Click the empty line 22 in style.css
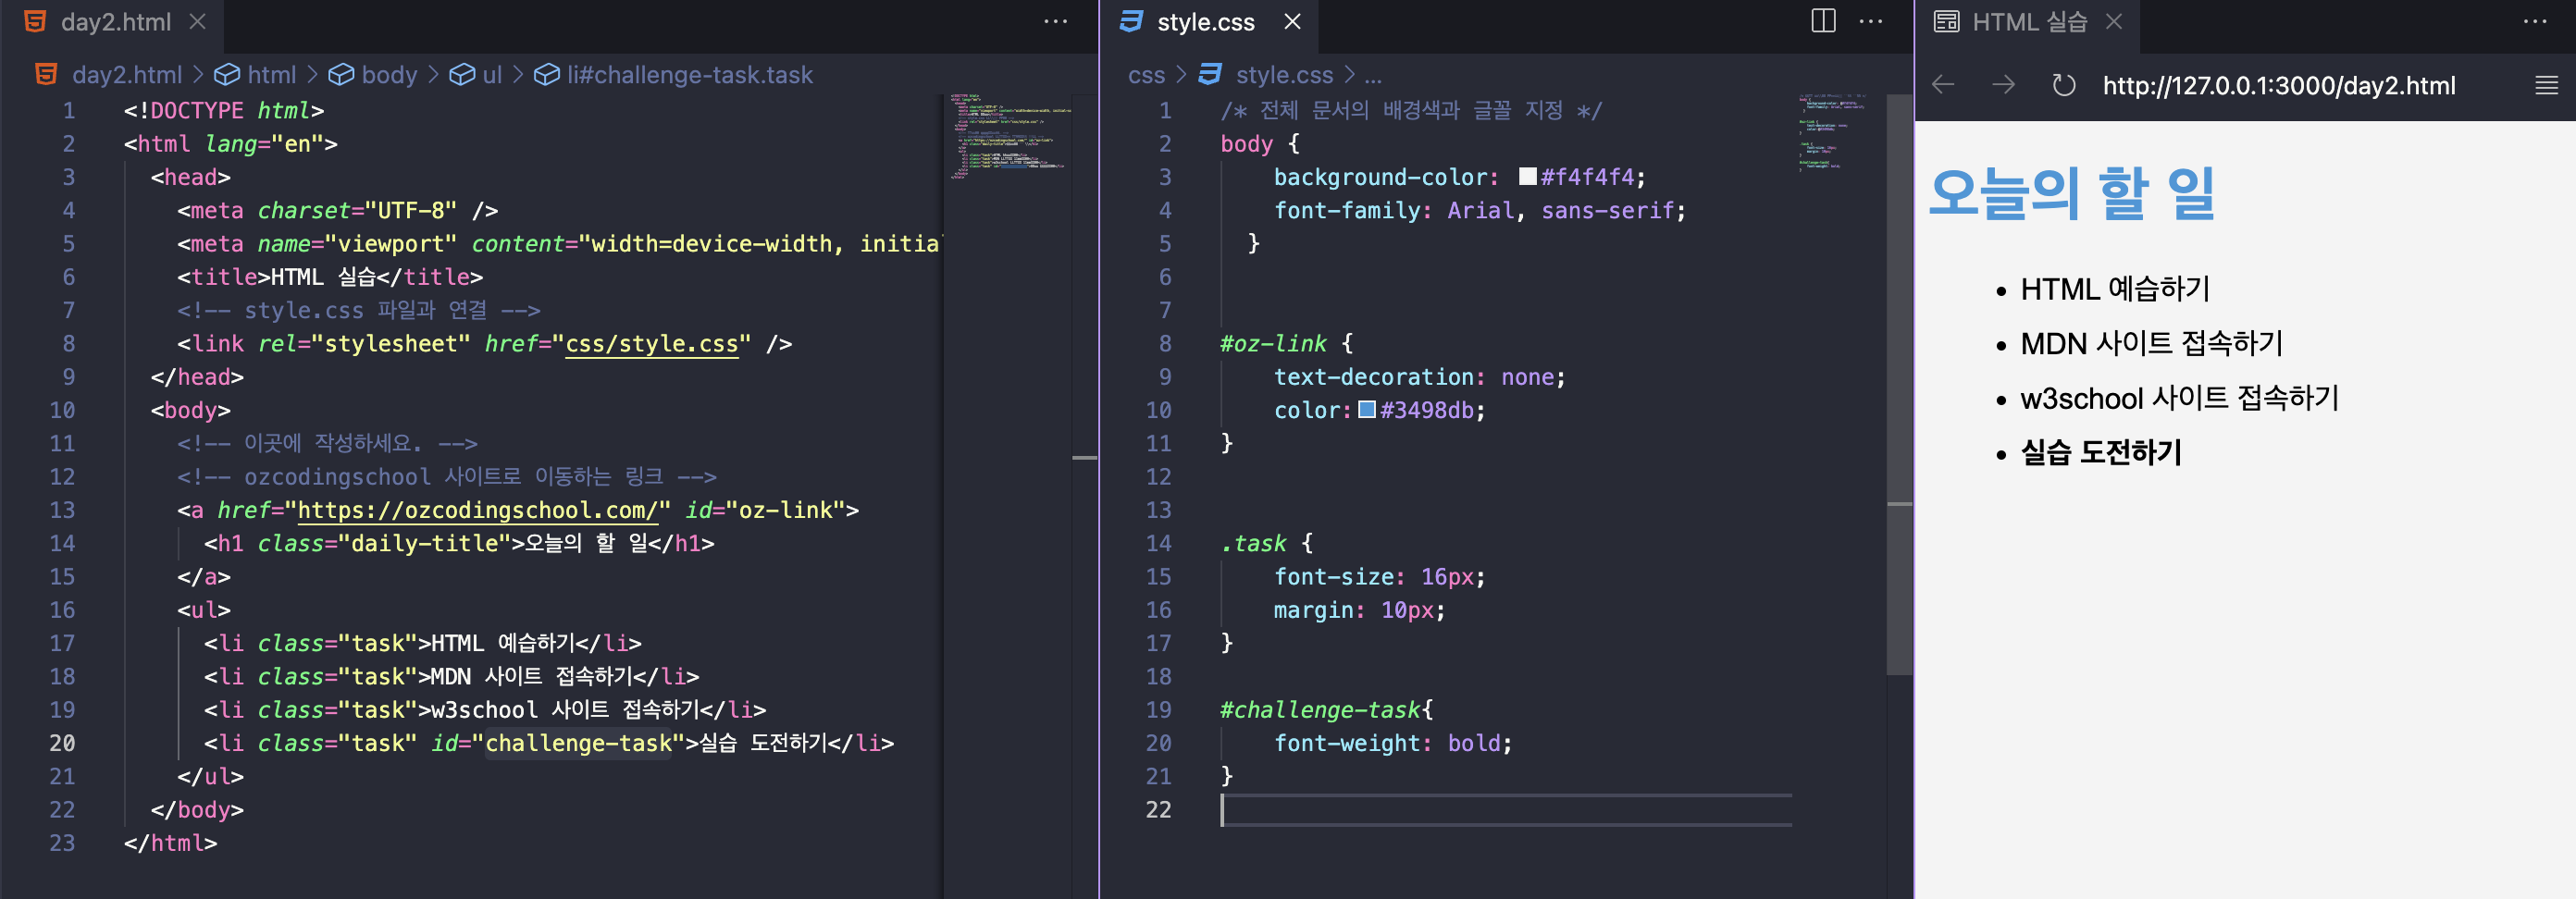The width and height of the screenshot is (2576, 899). [x=1505, y=810]
